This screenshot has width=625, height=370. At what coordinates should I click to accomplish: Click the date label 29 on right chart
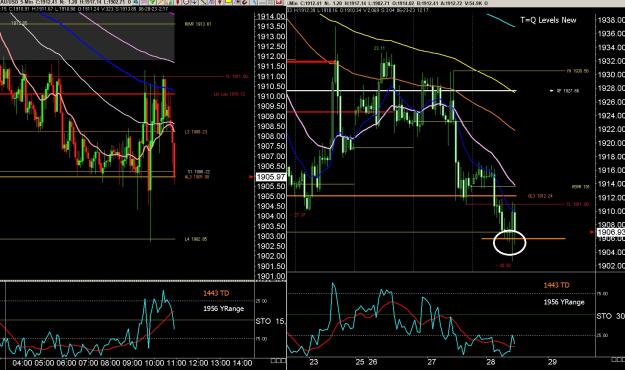(552, 362)
